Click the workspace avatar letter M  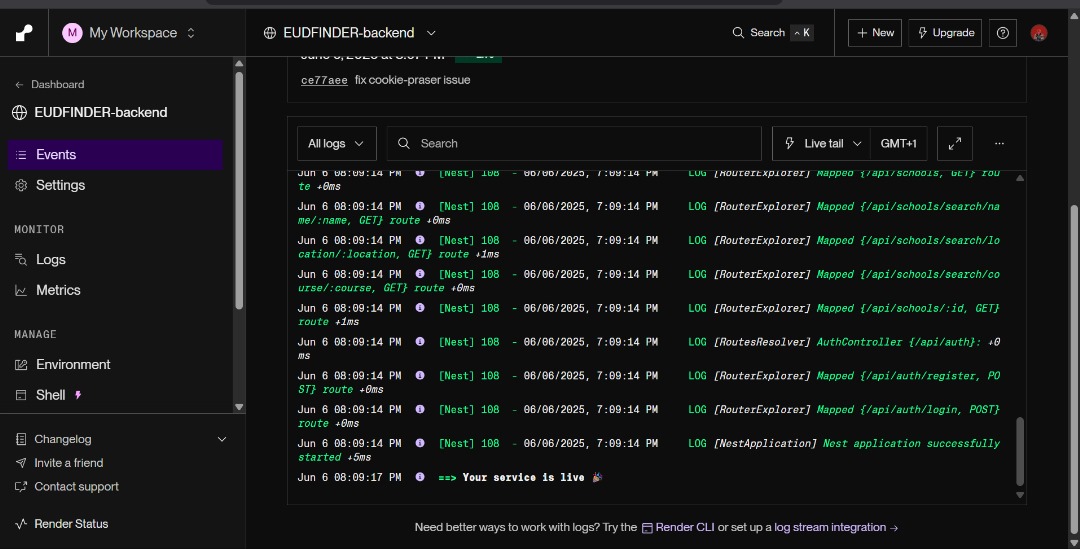[x=72, y=32]
